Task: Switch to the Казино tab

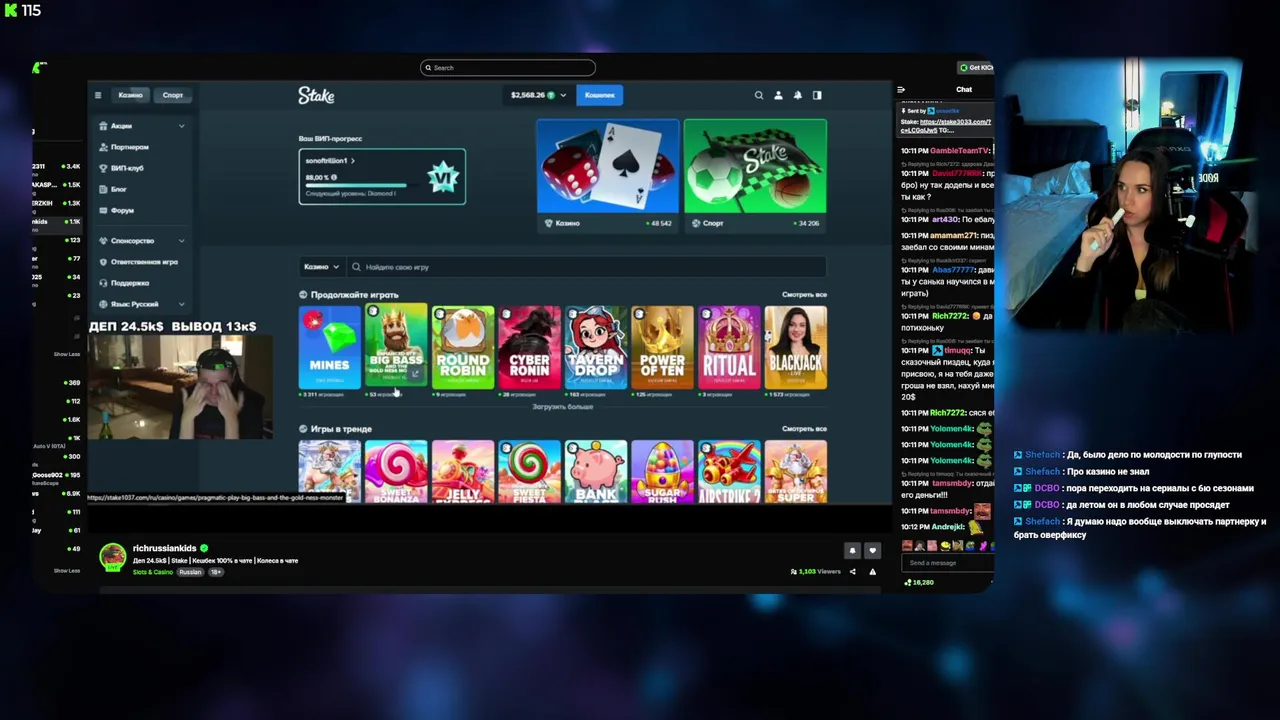Action: 131,95
